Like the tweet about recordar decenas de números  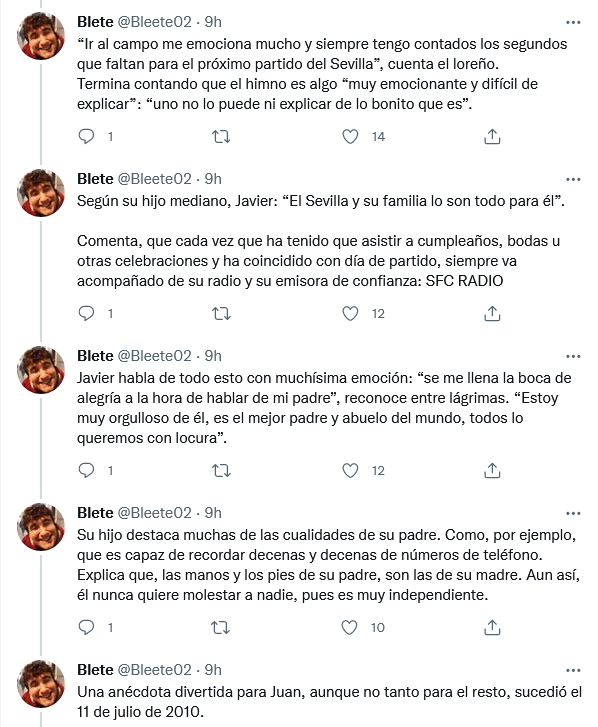point(349,628)
